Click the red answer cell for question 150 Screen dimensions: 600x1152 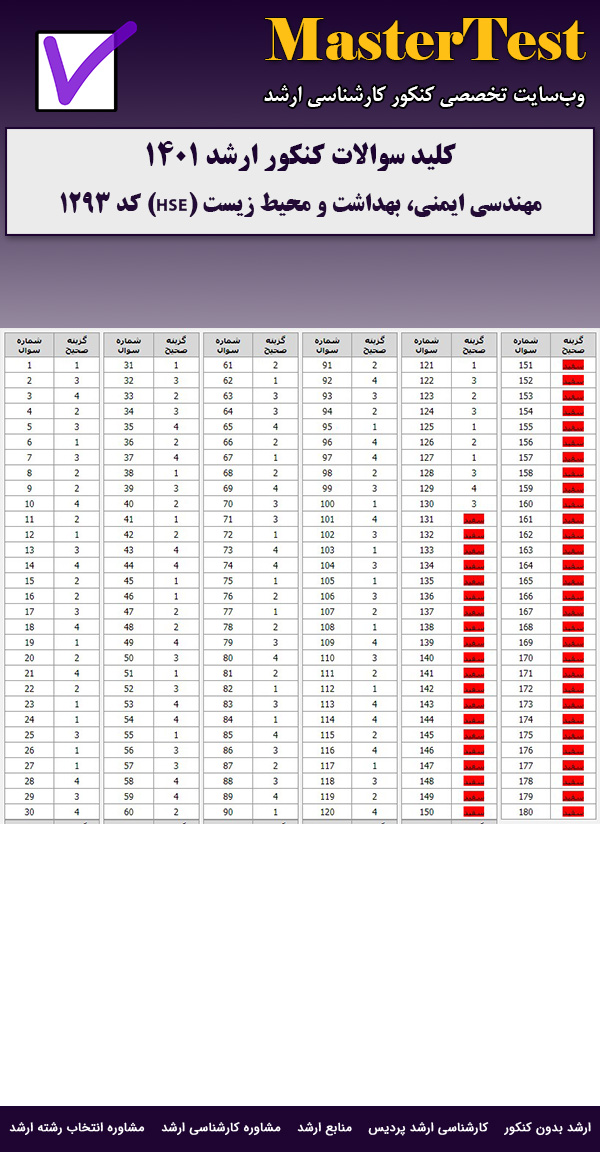click(475, 812)
